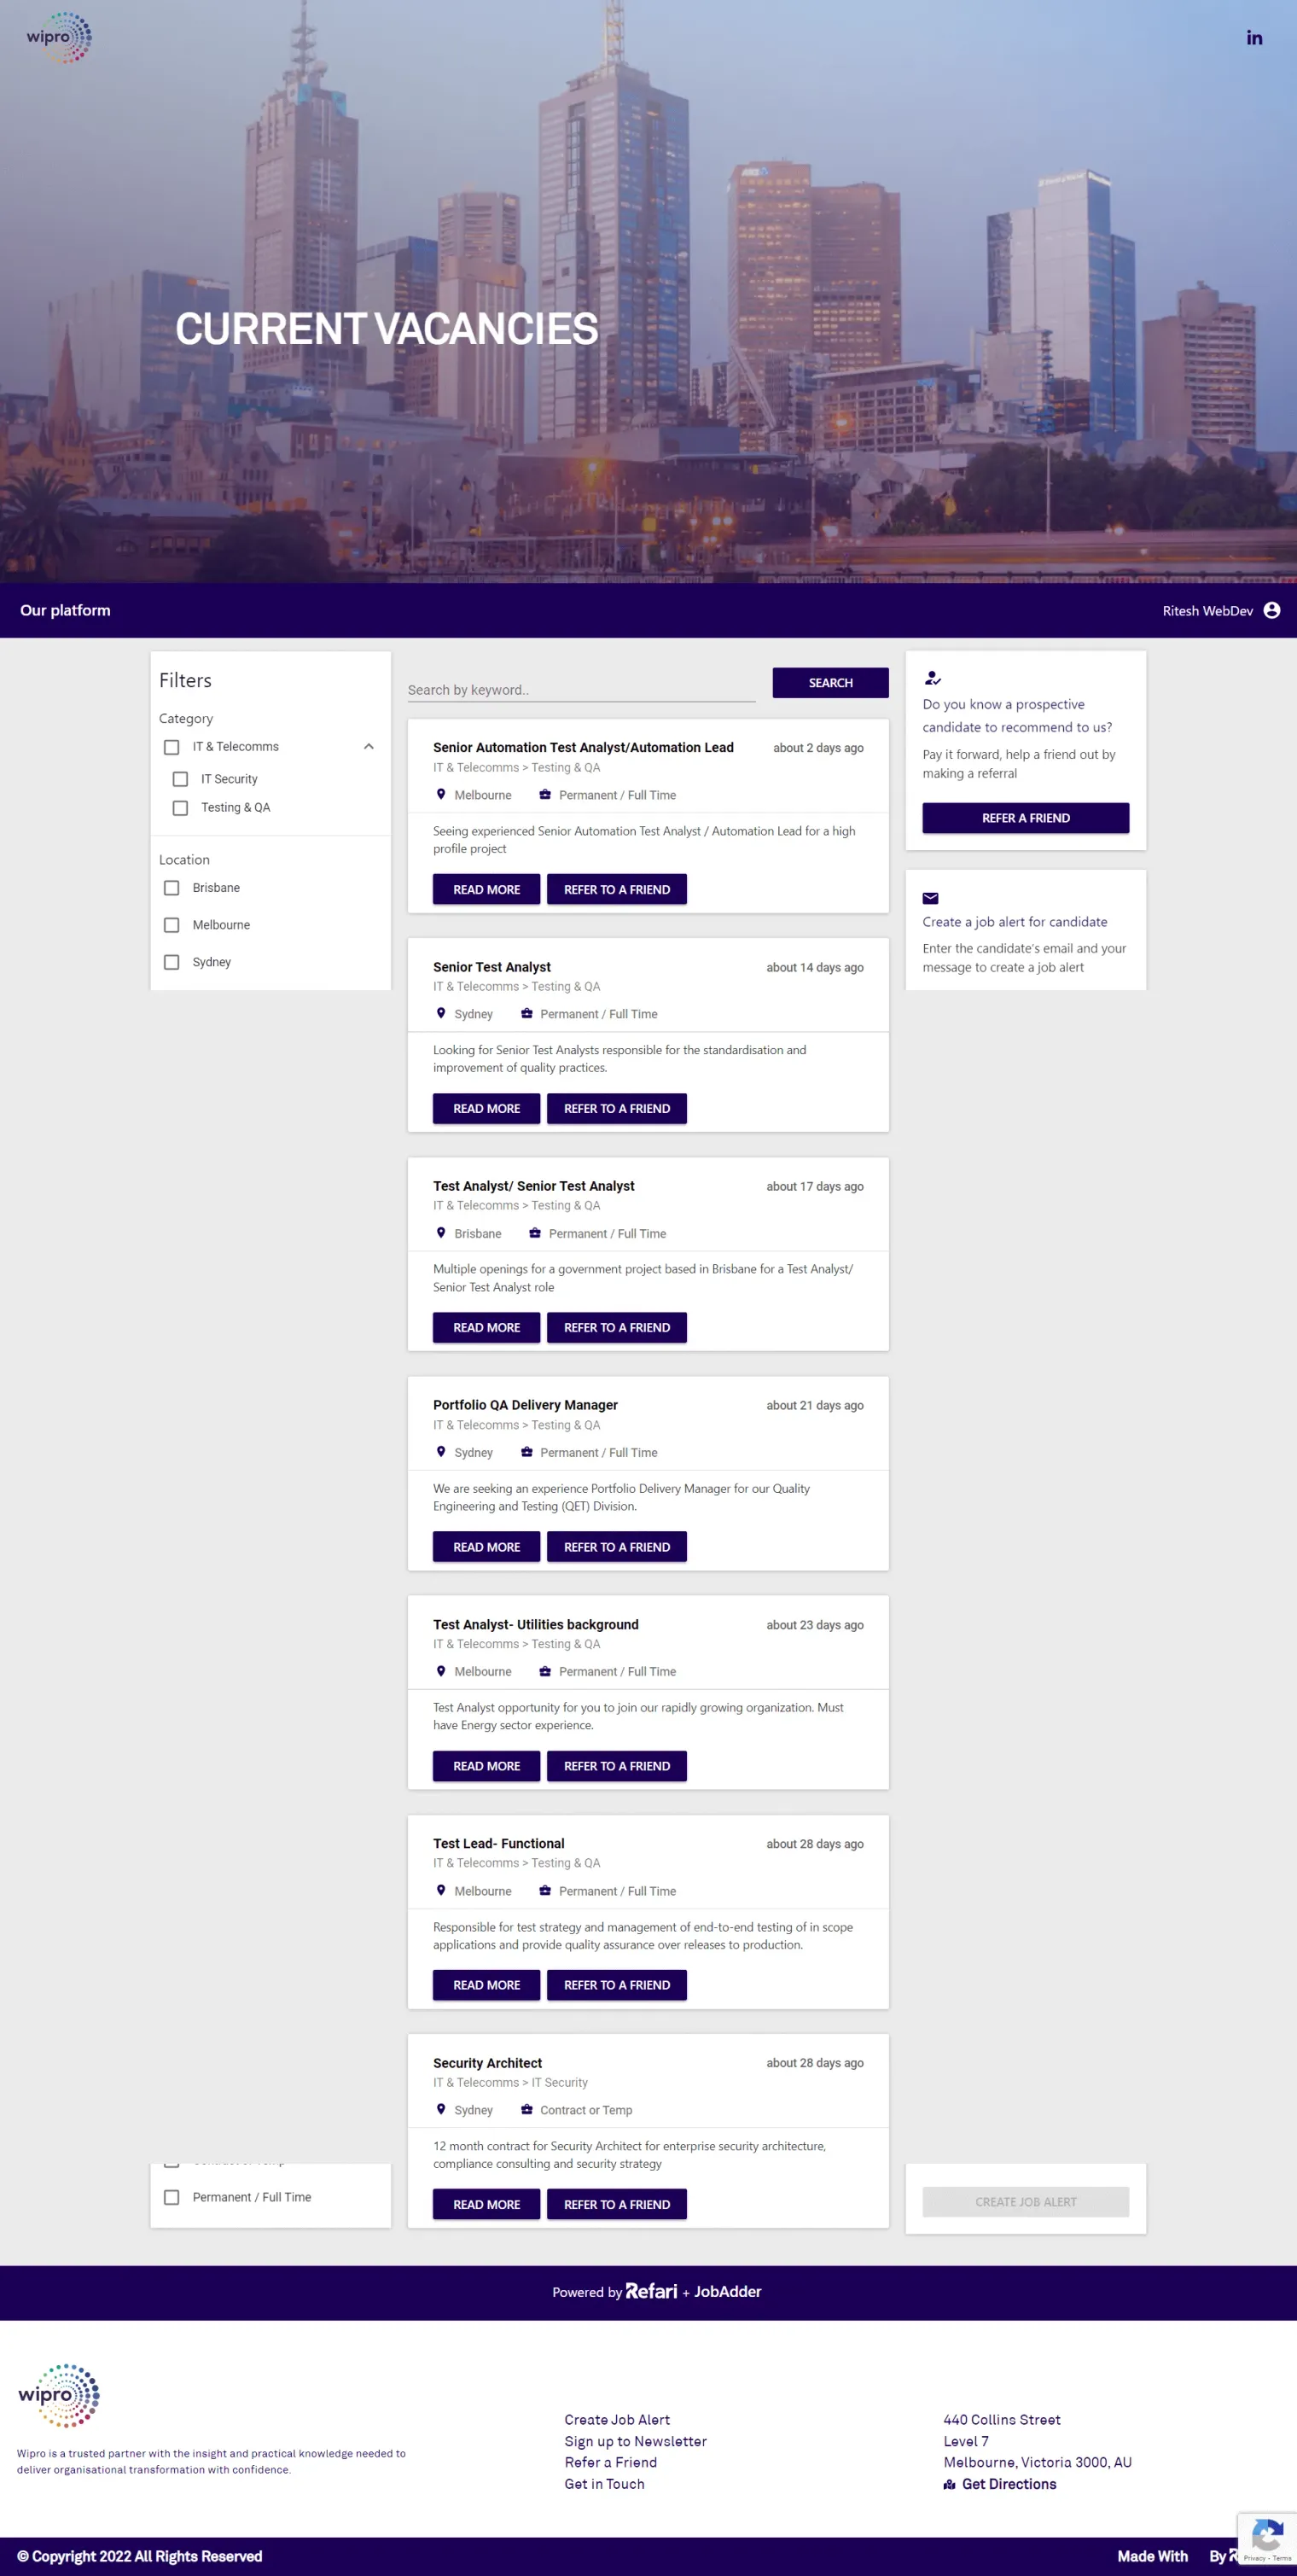Open the Ritesh WebDev user menu
This screenshot has width=1297, height=2576.
(1207, 611)
